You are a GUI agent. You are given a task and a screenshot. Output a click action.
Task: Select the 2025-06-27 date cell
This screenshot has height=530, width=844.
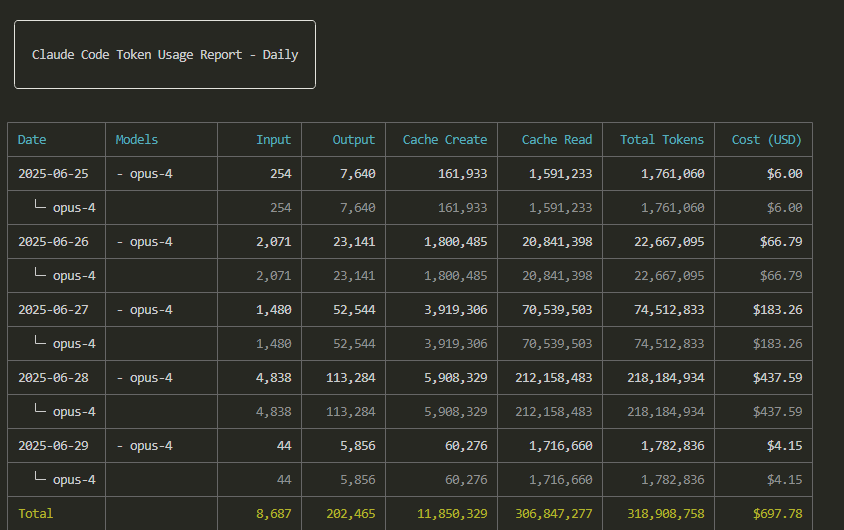tap(53, 310)
